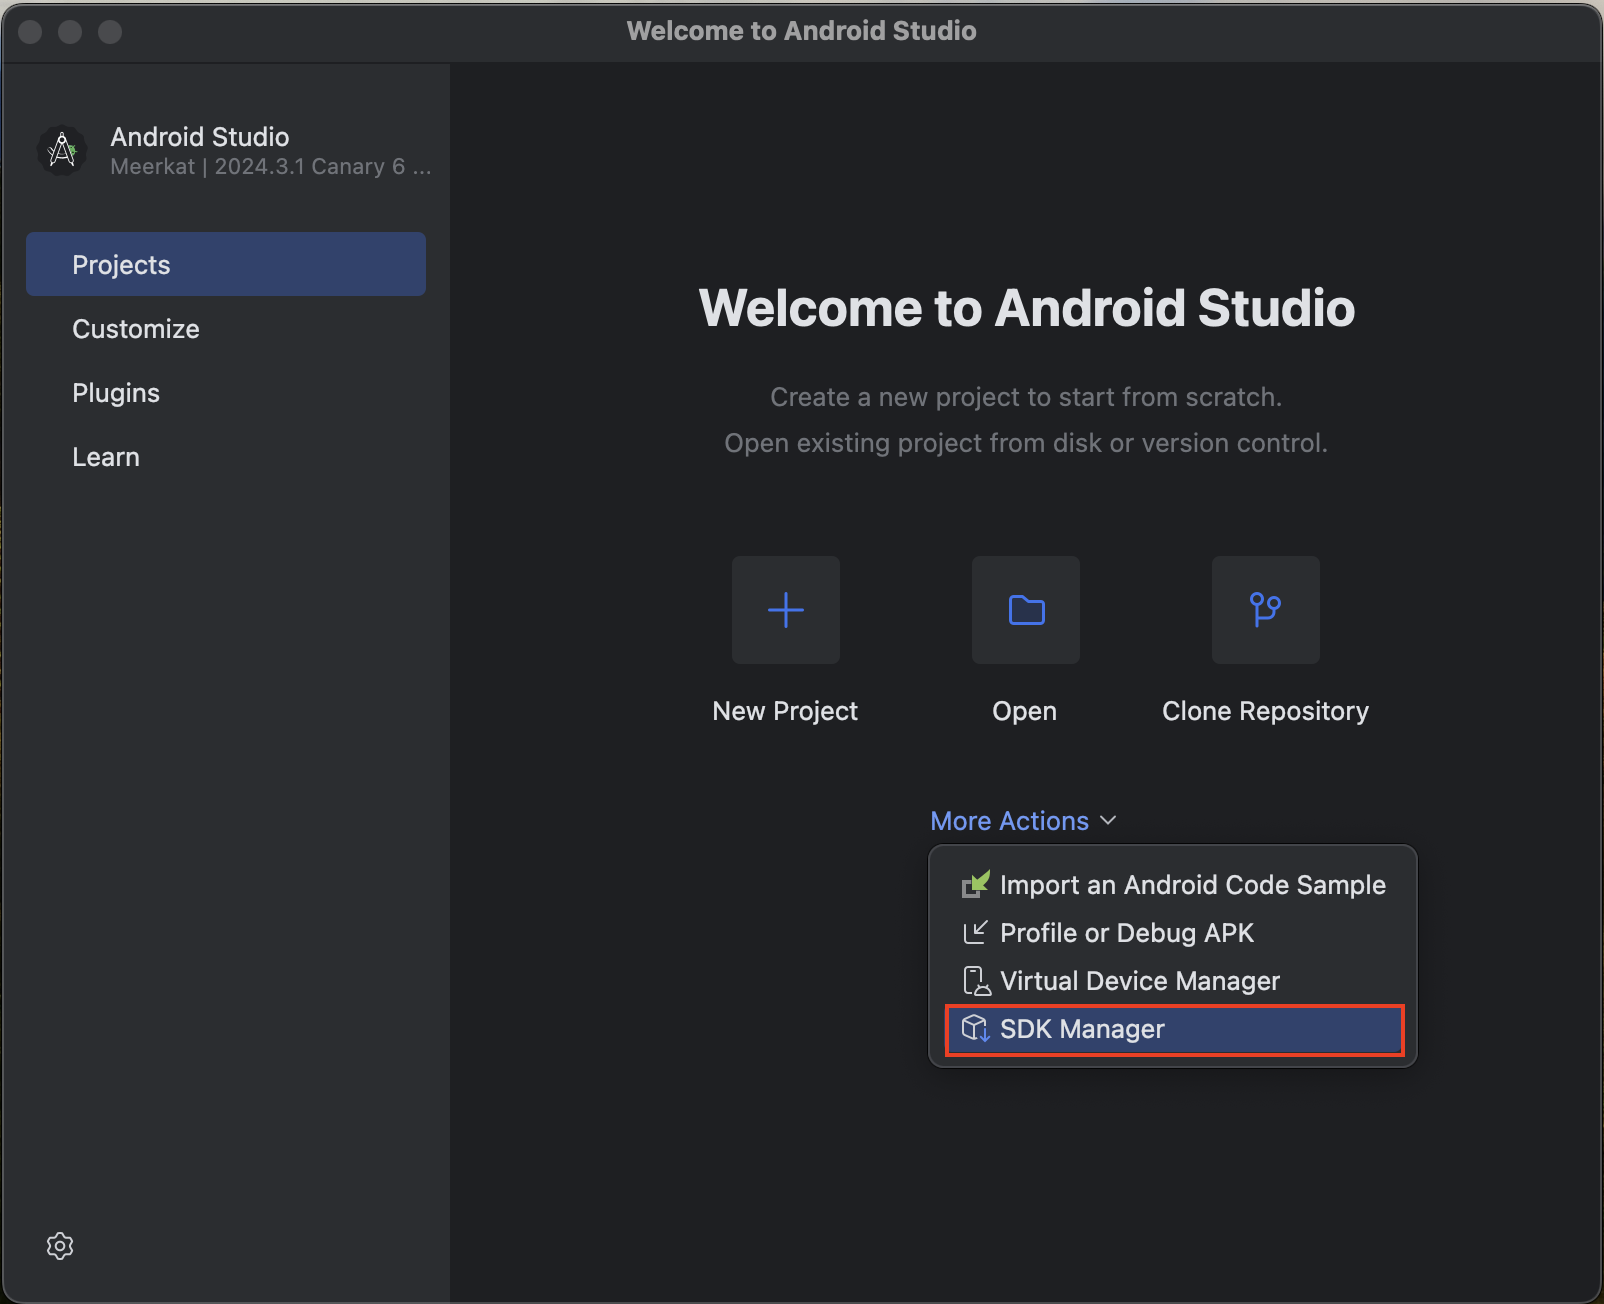
Task: Go to the Learn tab
Action: 226,456
